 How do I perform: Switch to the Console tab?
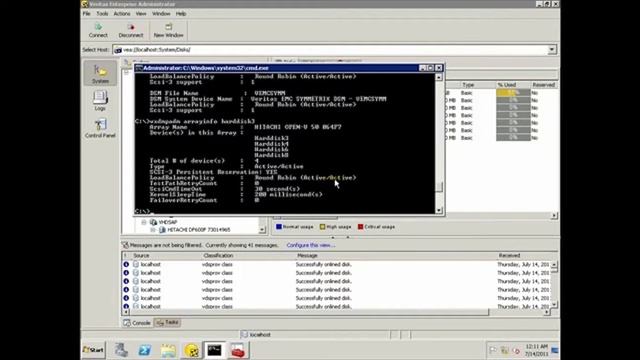tap(137, 323)
